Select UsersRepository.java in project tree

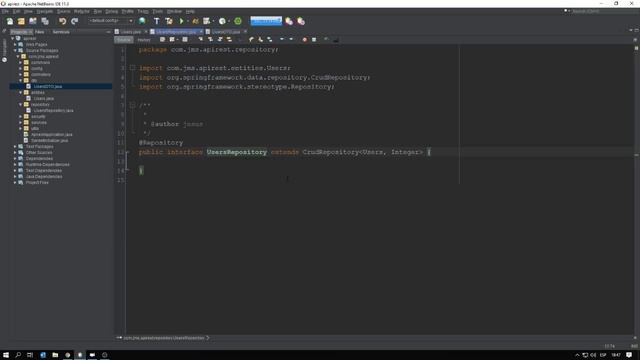(x=53, y=111)
